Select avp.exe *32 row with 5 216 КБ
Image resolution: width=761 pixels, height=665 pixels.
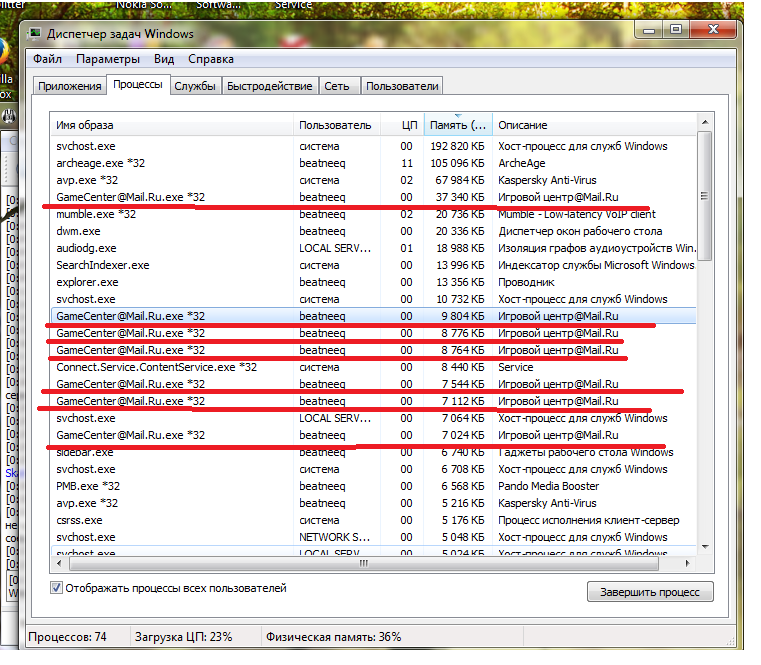coord(374,503)
